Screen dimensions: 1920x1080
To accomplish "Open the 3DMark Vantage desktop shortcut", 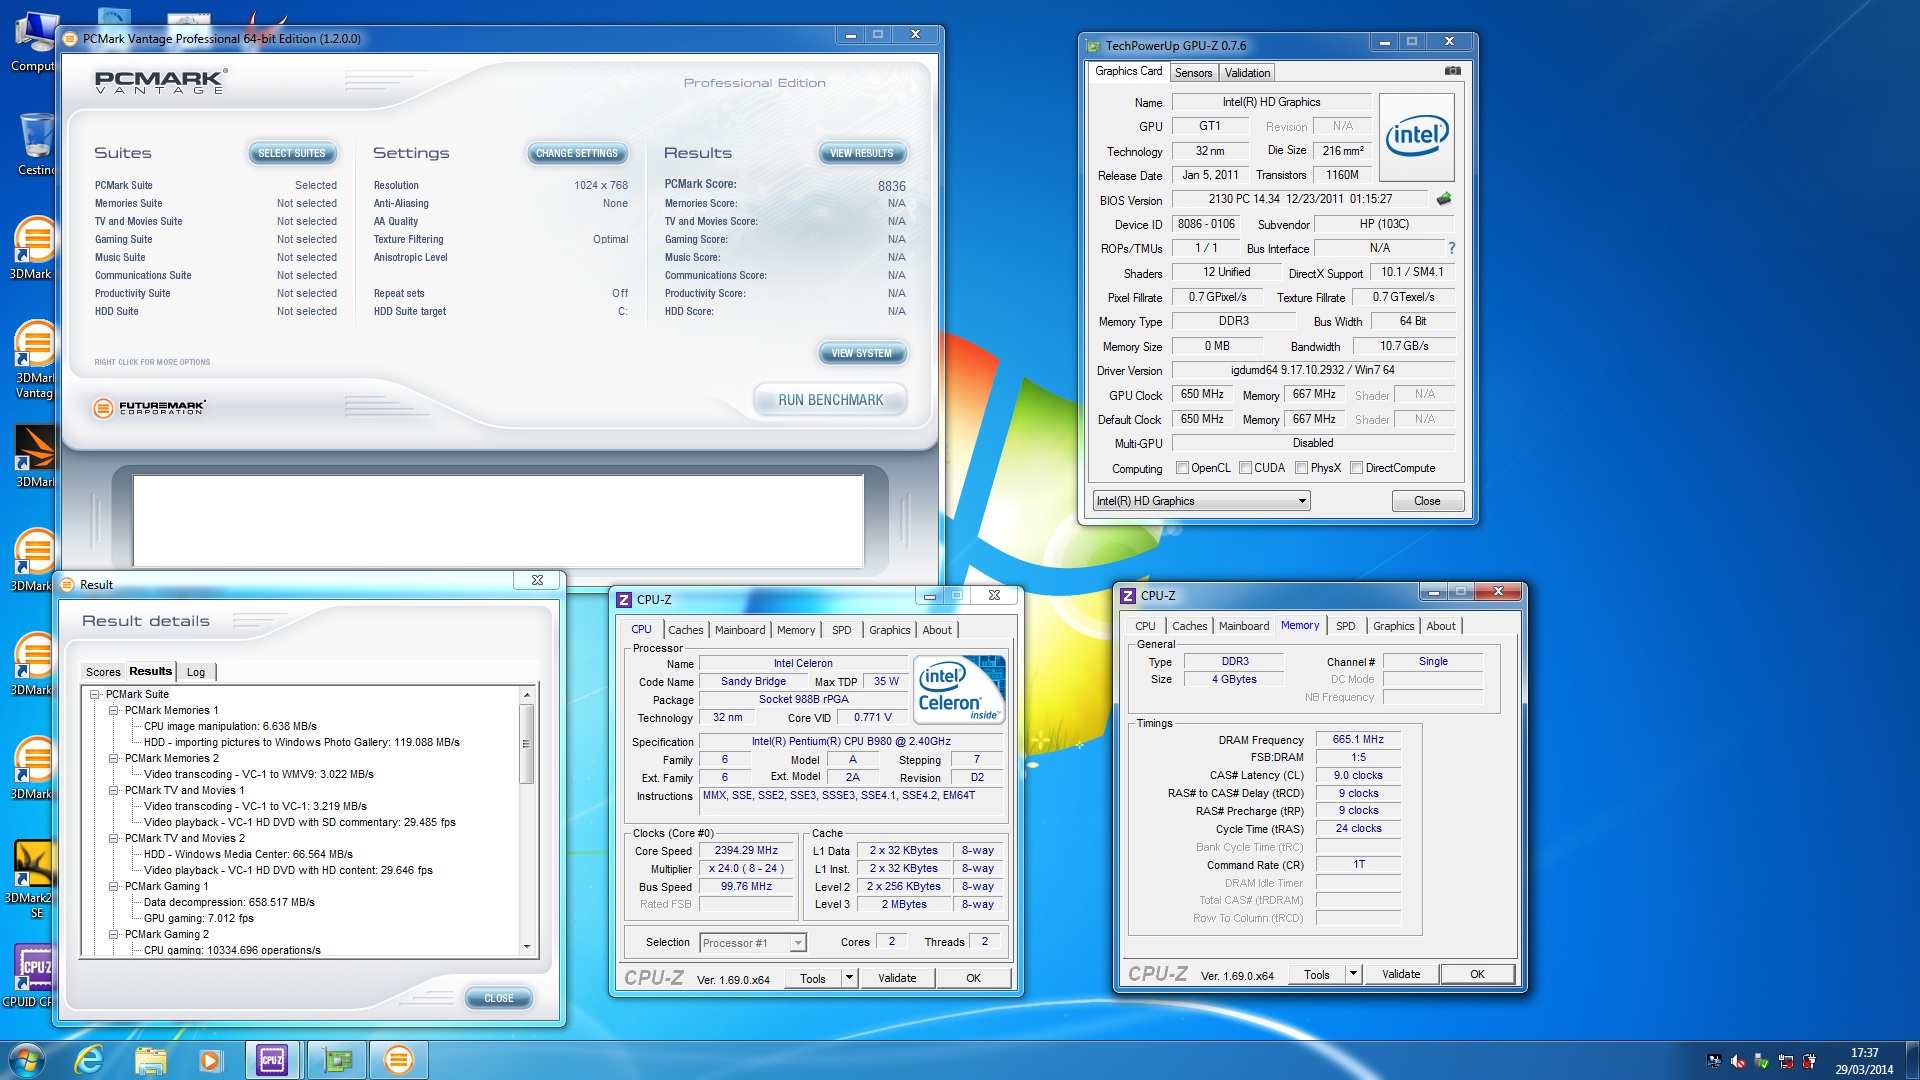I will click(34, 360).
